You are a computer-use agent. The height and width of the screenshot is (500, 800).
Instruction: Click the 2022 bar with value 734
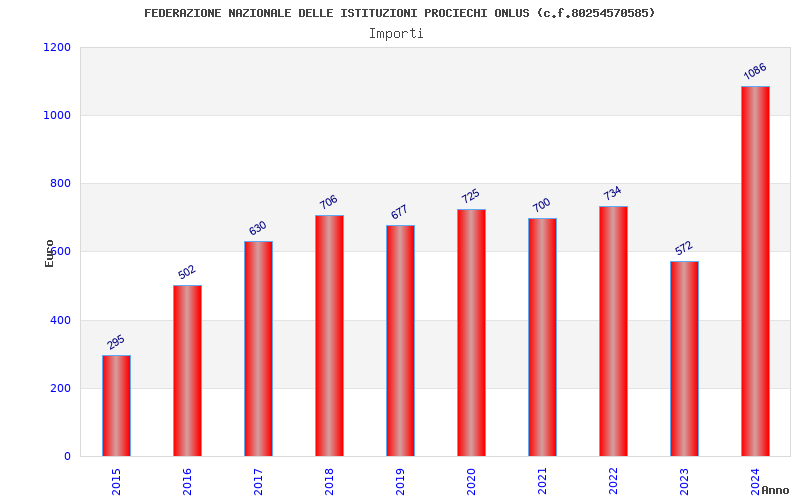pyautogui.click(x=613, y=331)
